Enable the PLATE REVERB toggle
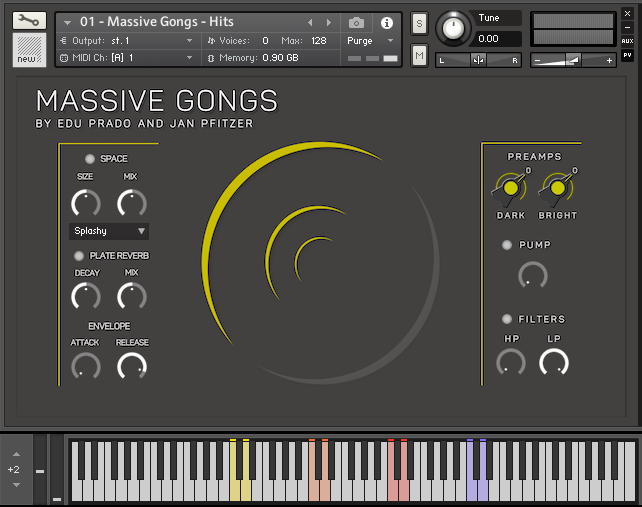 80,256
